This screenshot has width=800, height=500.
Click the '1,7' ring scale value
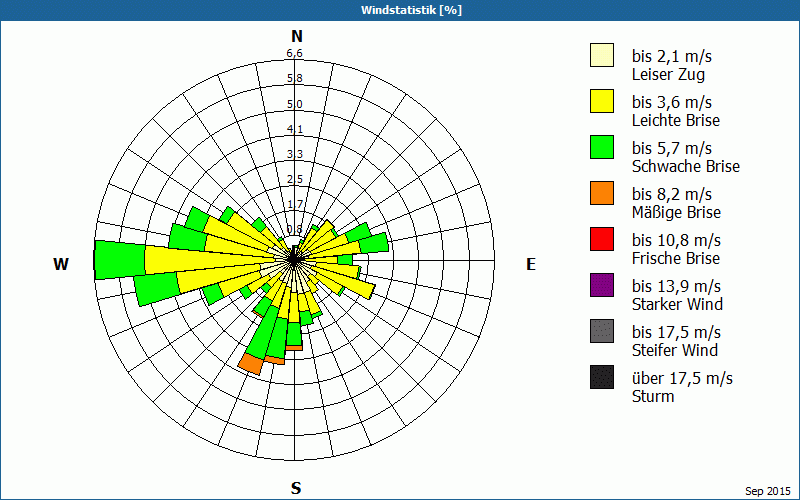(294, 204)
